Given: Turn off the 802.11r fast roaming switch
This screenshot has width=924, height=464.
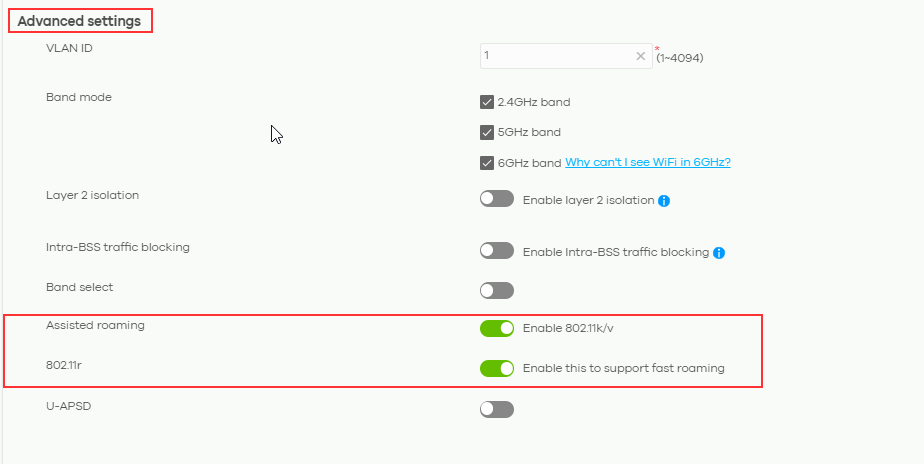Looking at the screenshot, I should point(497,368).
